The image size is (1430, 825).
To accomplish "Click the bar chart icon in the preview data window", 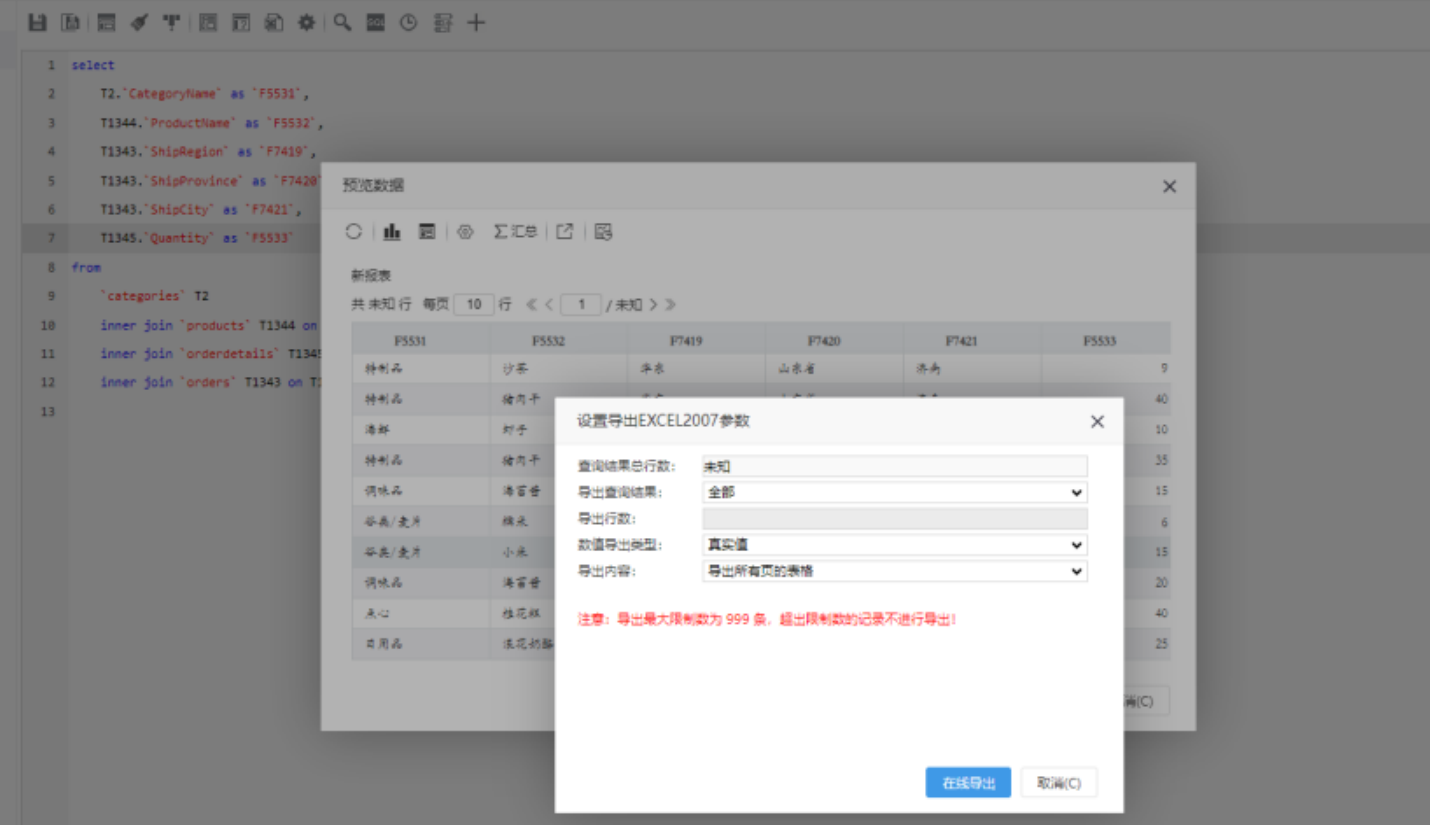I will tap(392, 231).
